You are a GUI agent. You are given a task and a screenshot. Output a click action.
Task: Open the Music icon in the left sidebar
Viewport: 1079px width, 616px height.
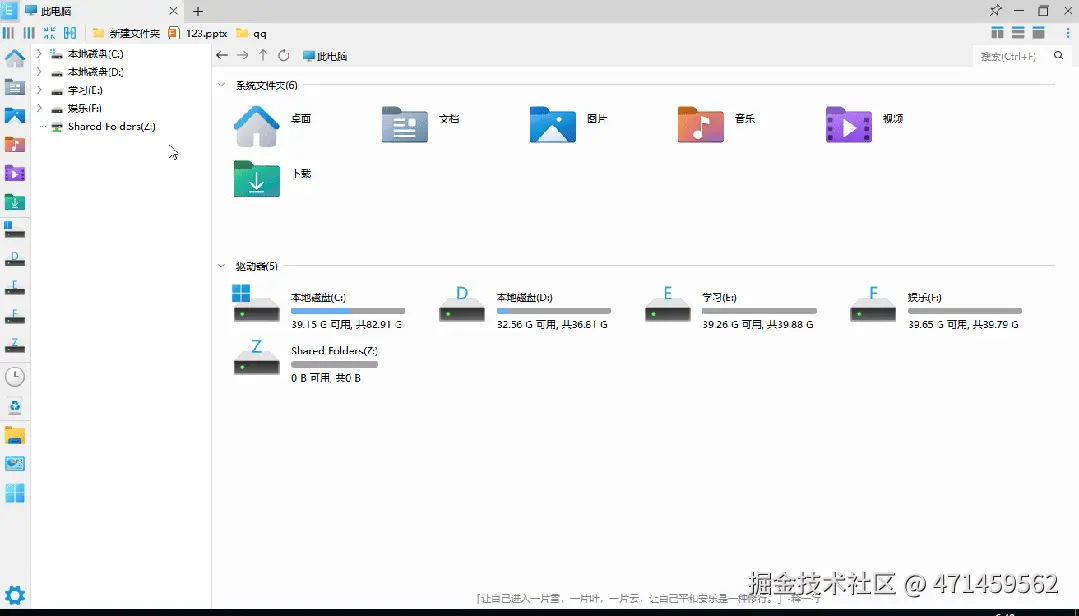click(14, 145)
